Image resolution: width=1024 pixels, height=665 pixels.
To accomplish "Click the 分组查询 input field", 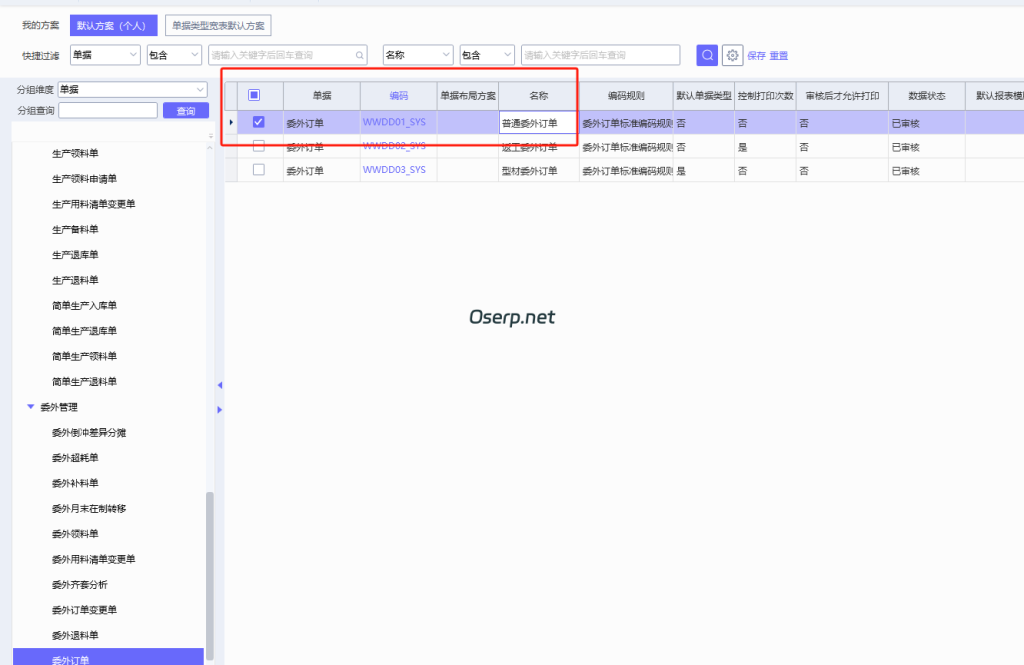I will pos(108,111).
